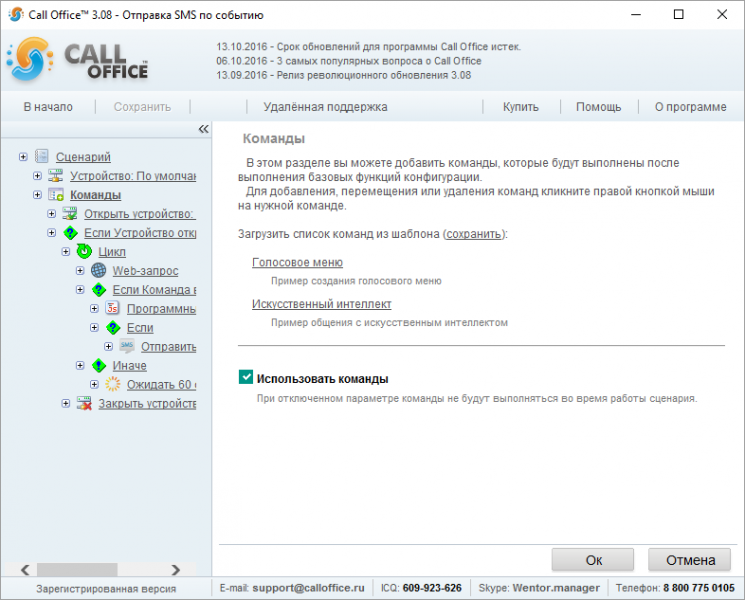Viewport: 745px width, 600px height.
Task: Click the green Если condition icon
Action: (x=113, y=327)
